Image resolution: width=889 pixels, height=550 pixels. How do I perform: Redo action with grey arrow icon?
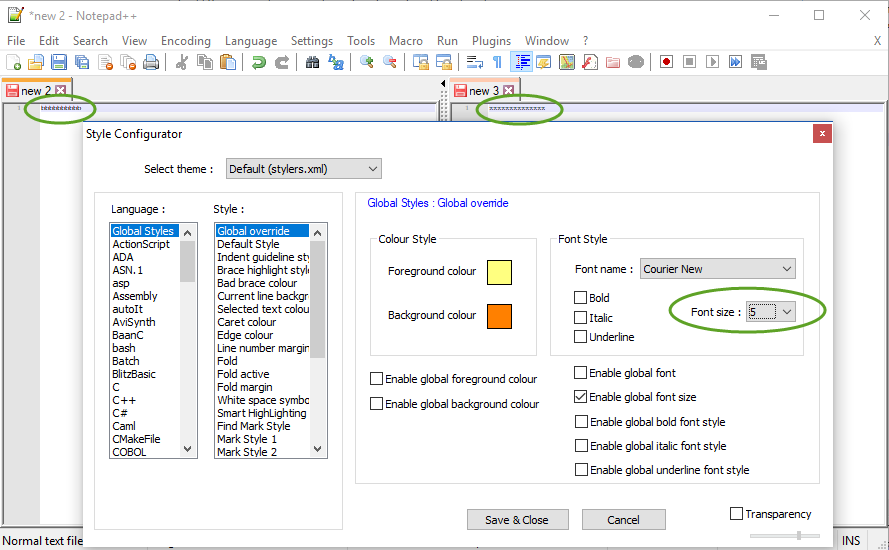[282, 62]
